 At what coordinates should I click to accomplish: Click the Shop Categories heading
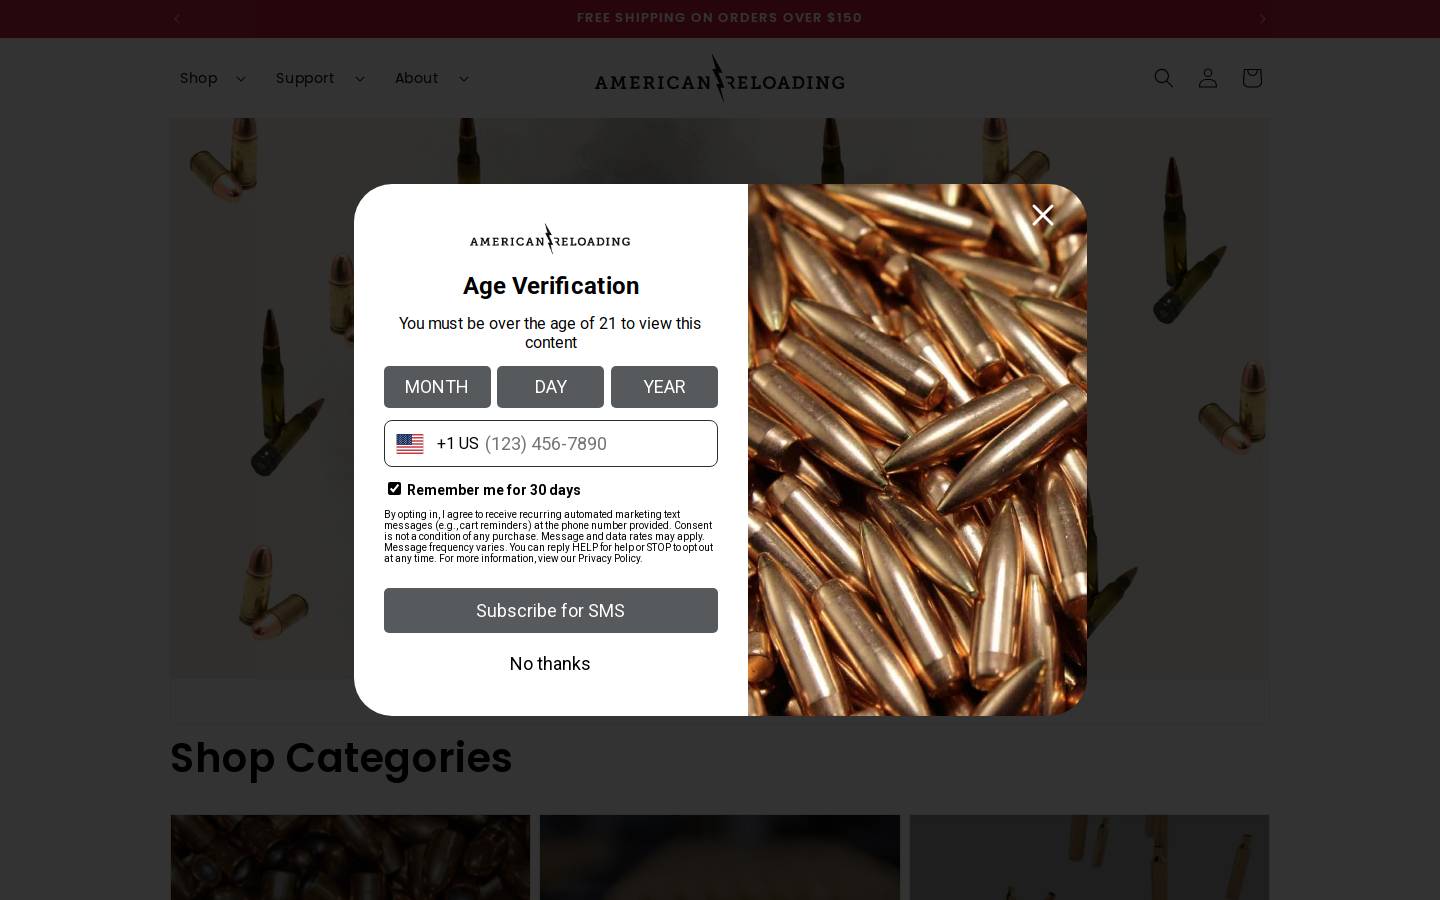click(x=341, y=758)
